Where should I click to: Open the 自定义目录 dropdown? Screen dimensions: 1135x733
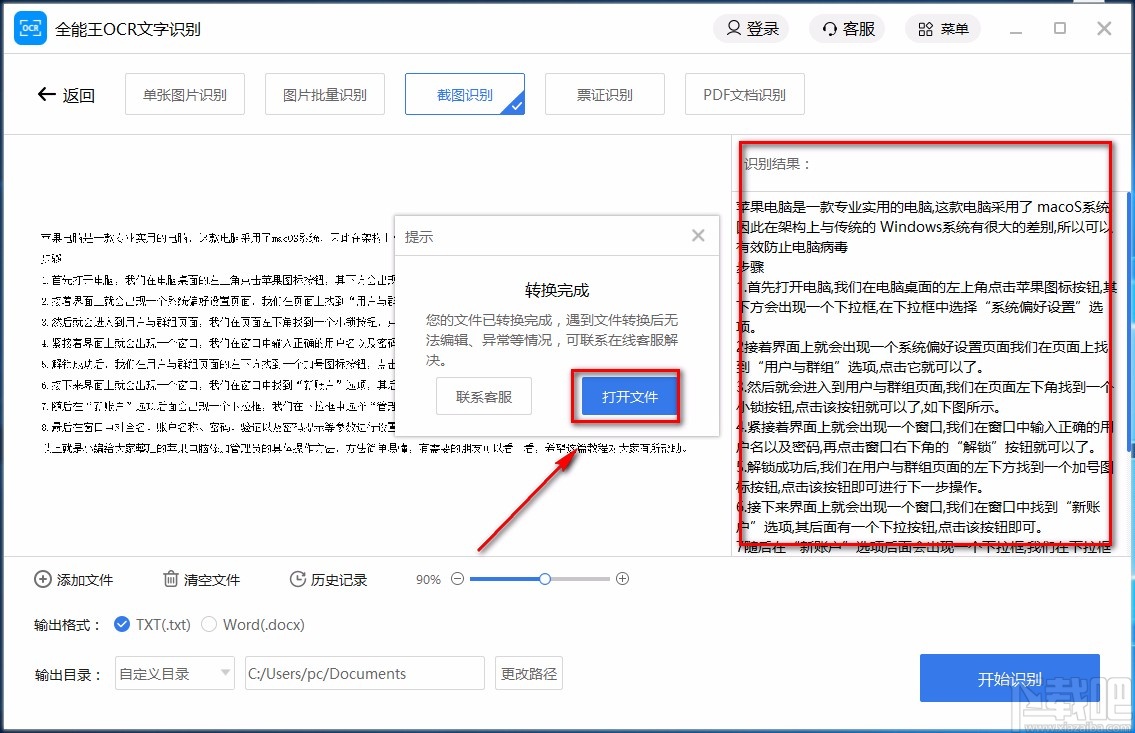(x=174, y=673)
